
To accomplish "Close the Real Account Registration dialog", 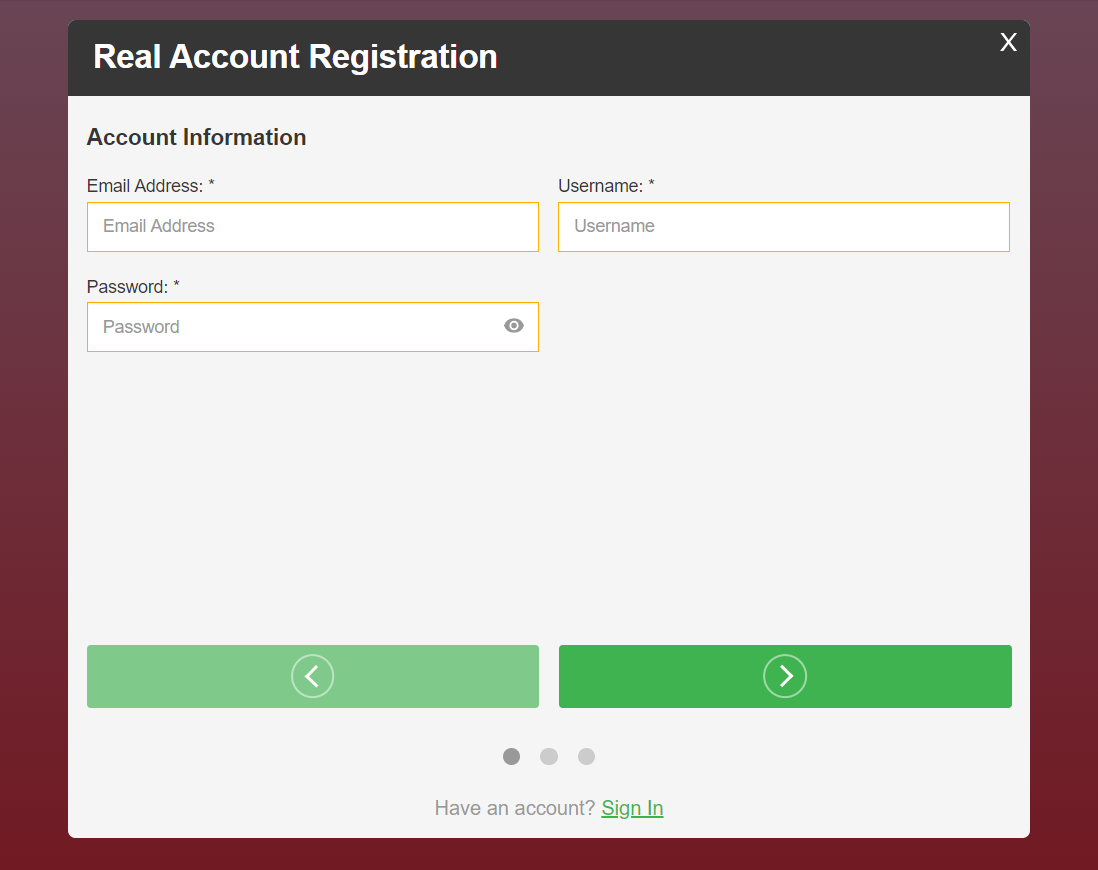I will (x=1008, y=43).
